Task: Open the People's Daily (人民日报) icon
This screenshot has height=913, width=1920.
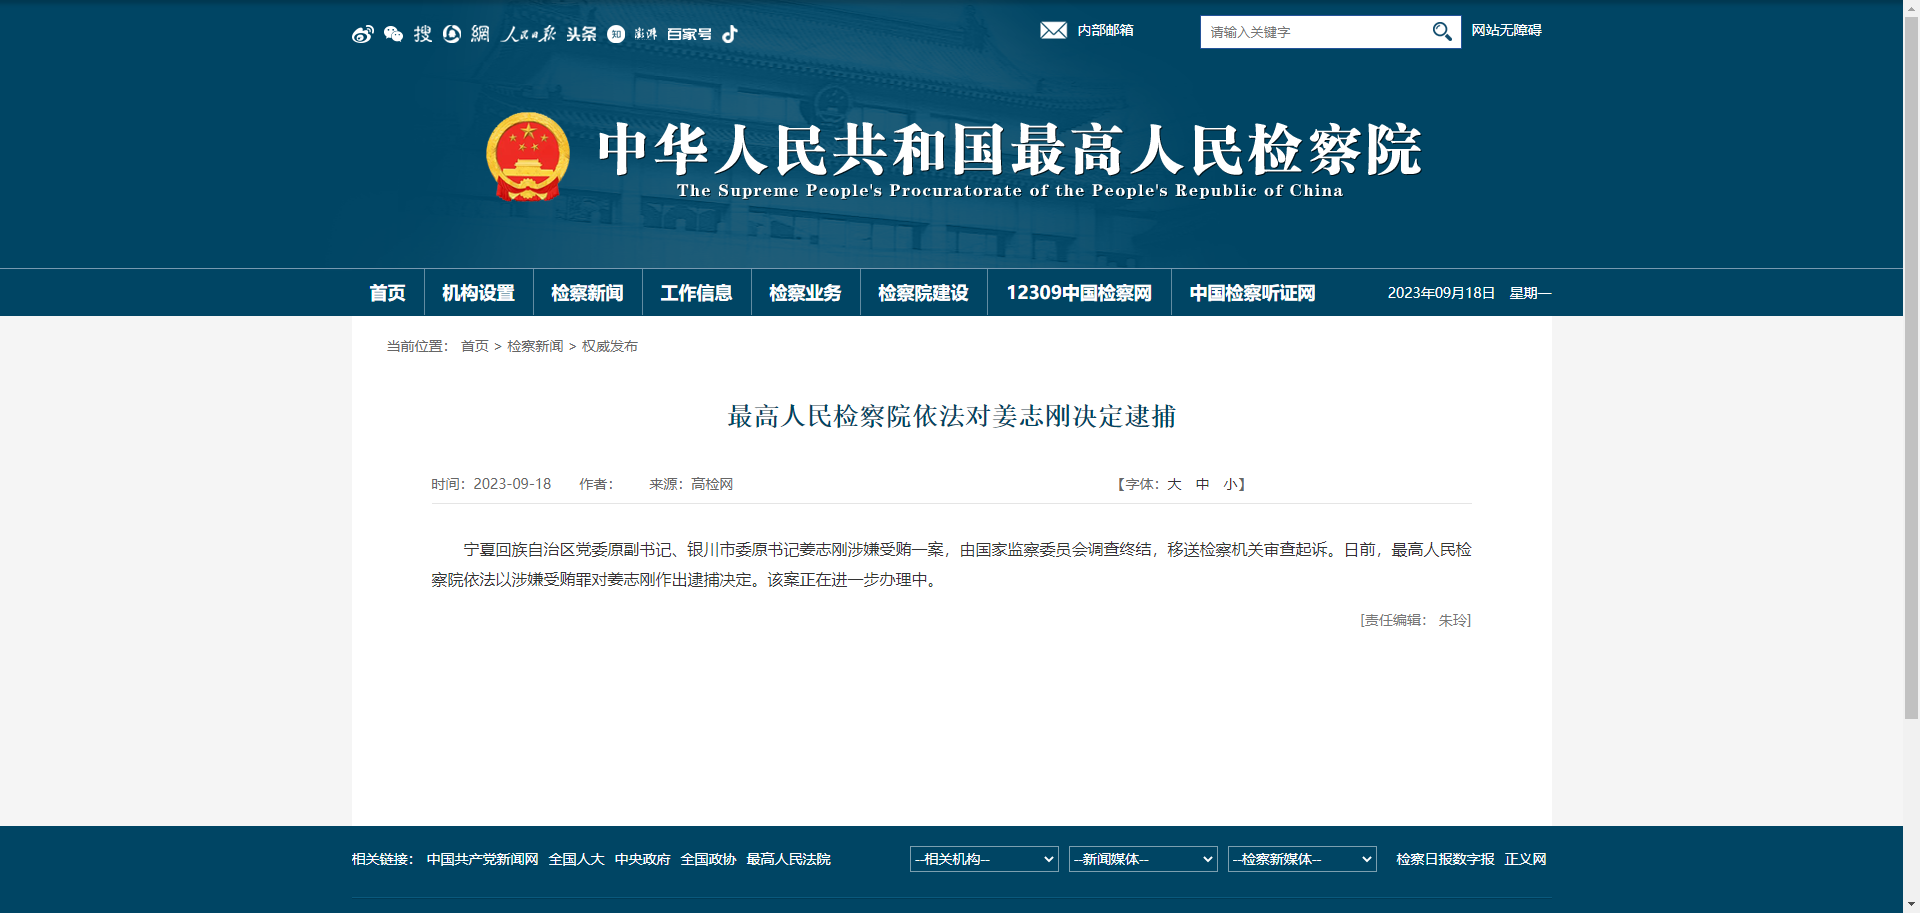Action: click(530, 33)
